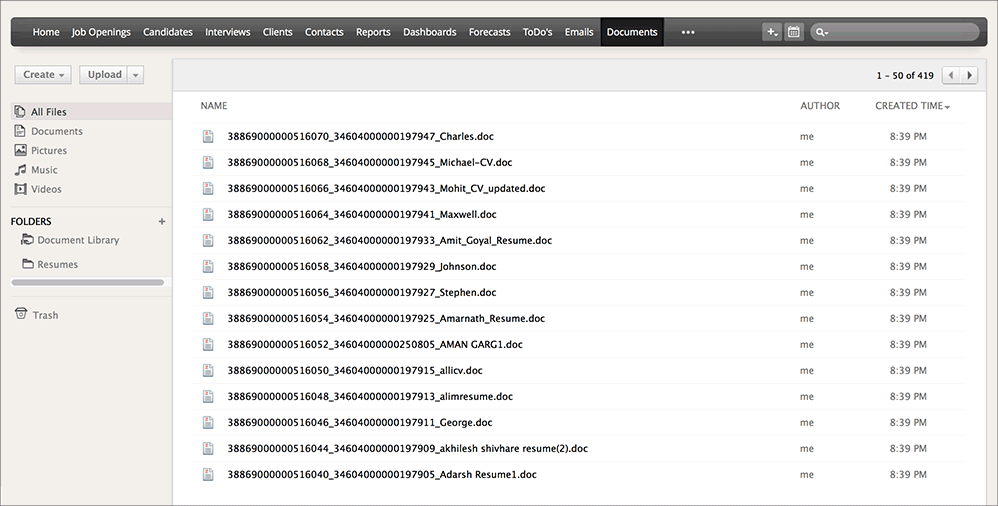Viewport: 998px width, 506px height.
Task: Click the file icon beside Charles.doc
Action: tap(208, 136)
